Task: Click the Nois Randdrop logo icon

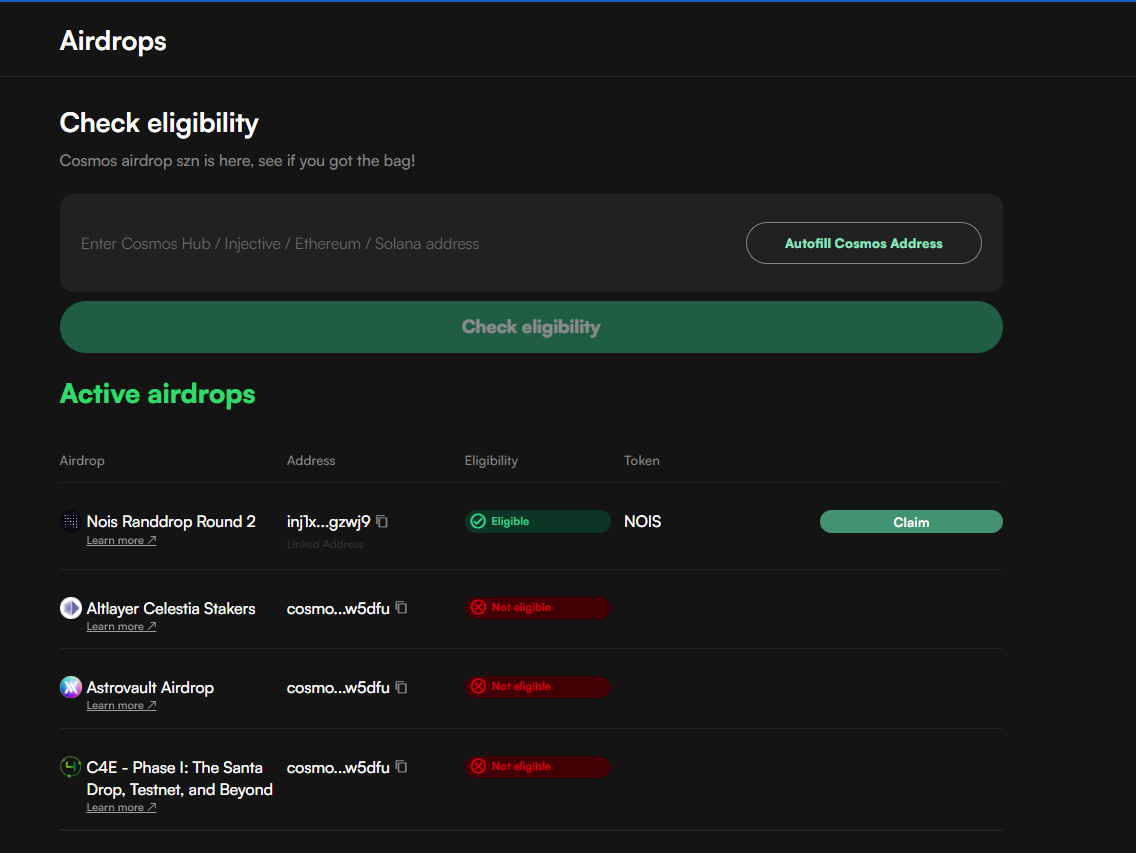Action: [x=70, y=521]
